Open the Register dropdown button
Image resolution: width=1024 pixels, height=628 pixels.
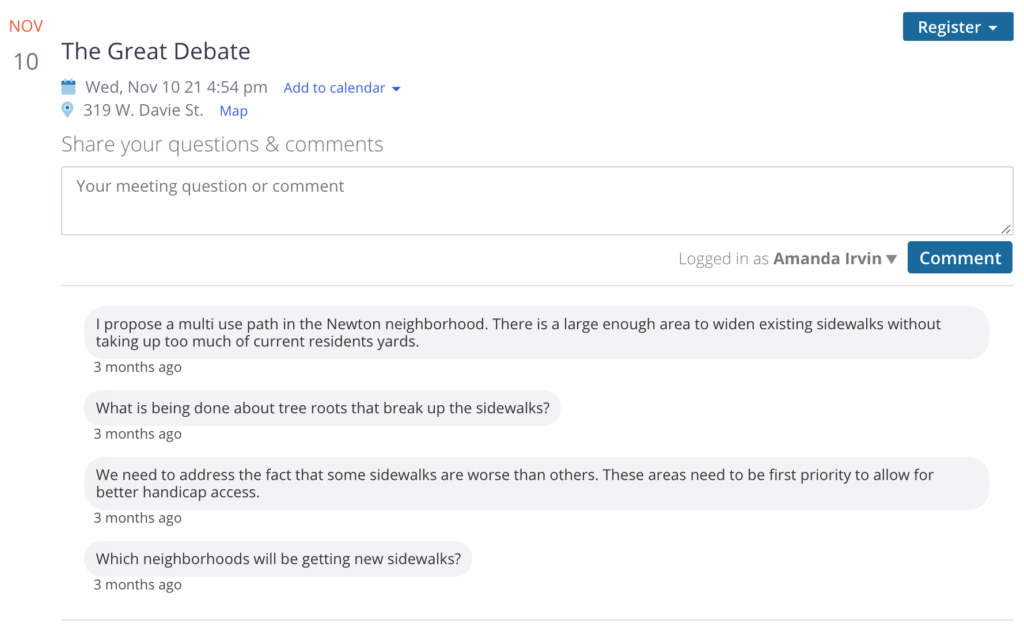957,27
